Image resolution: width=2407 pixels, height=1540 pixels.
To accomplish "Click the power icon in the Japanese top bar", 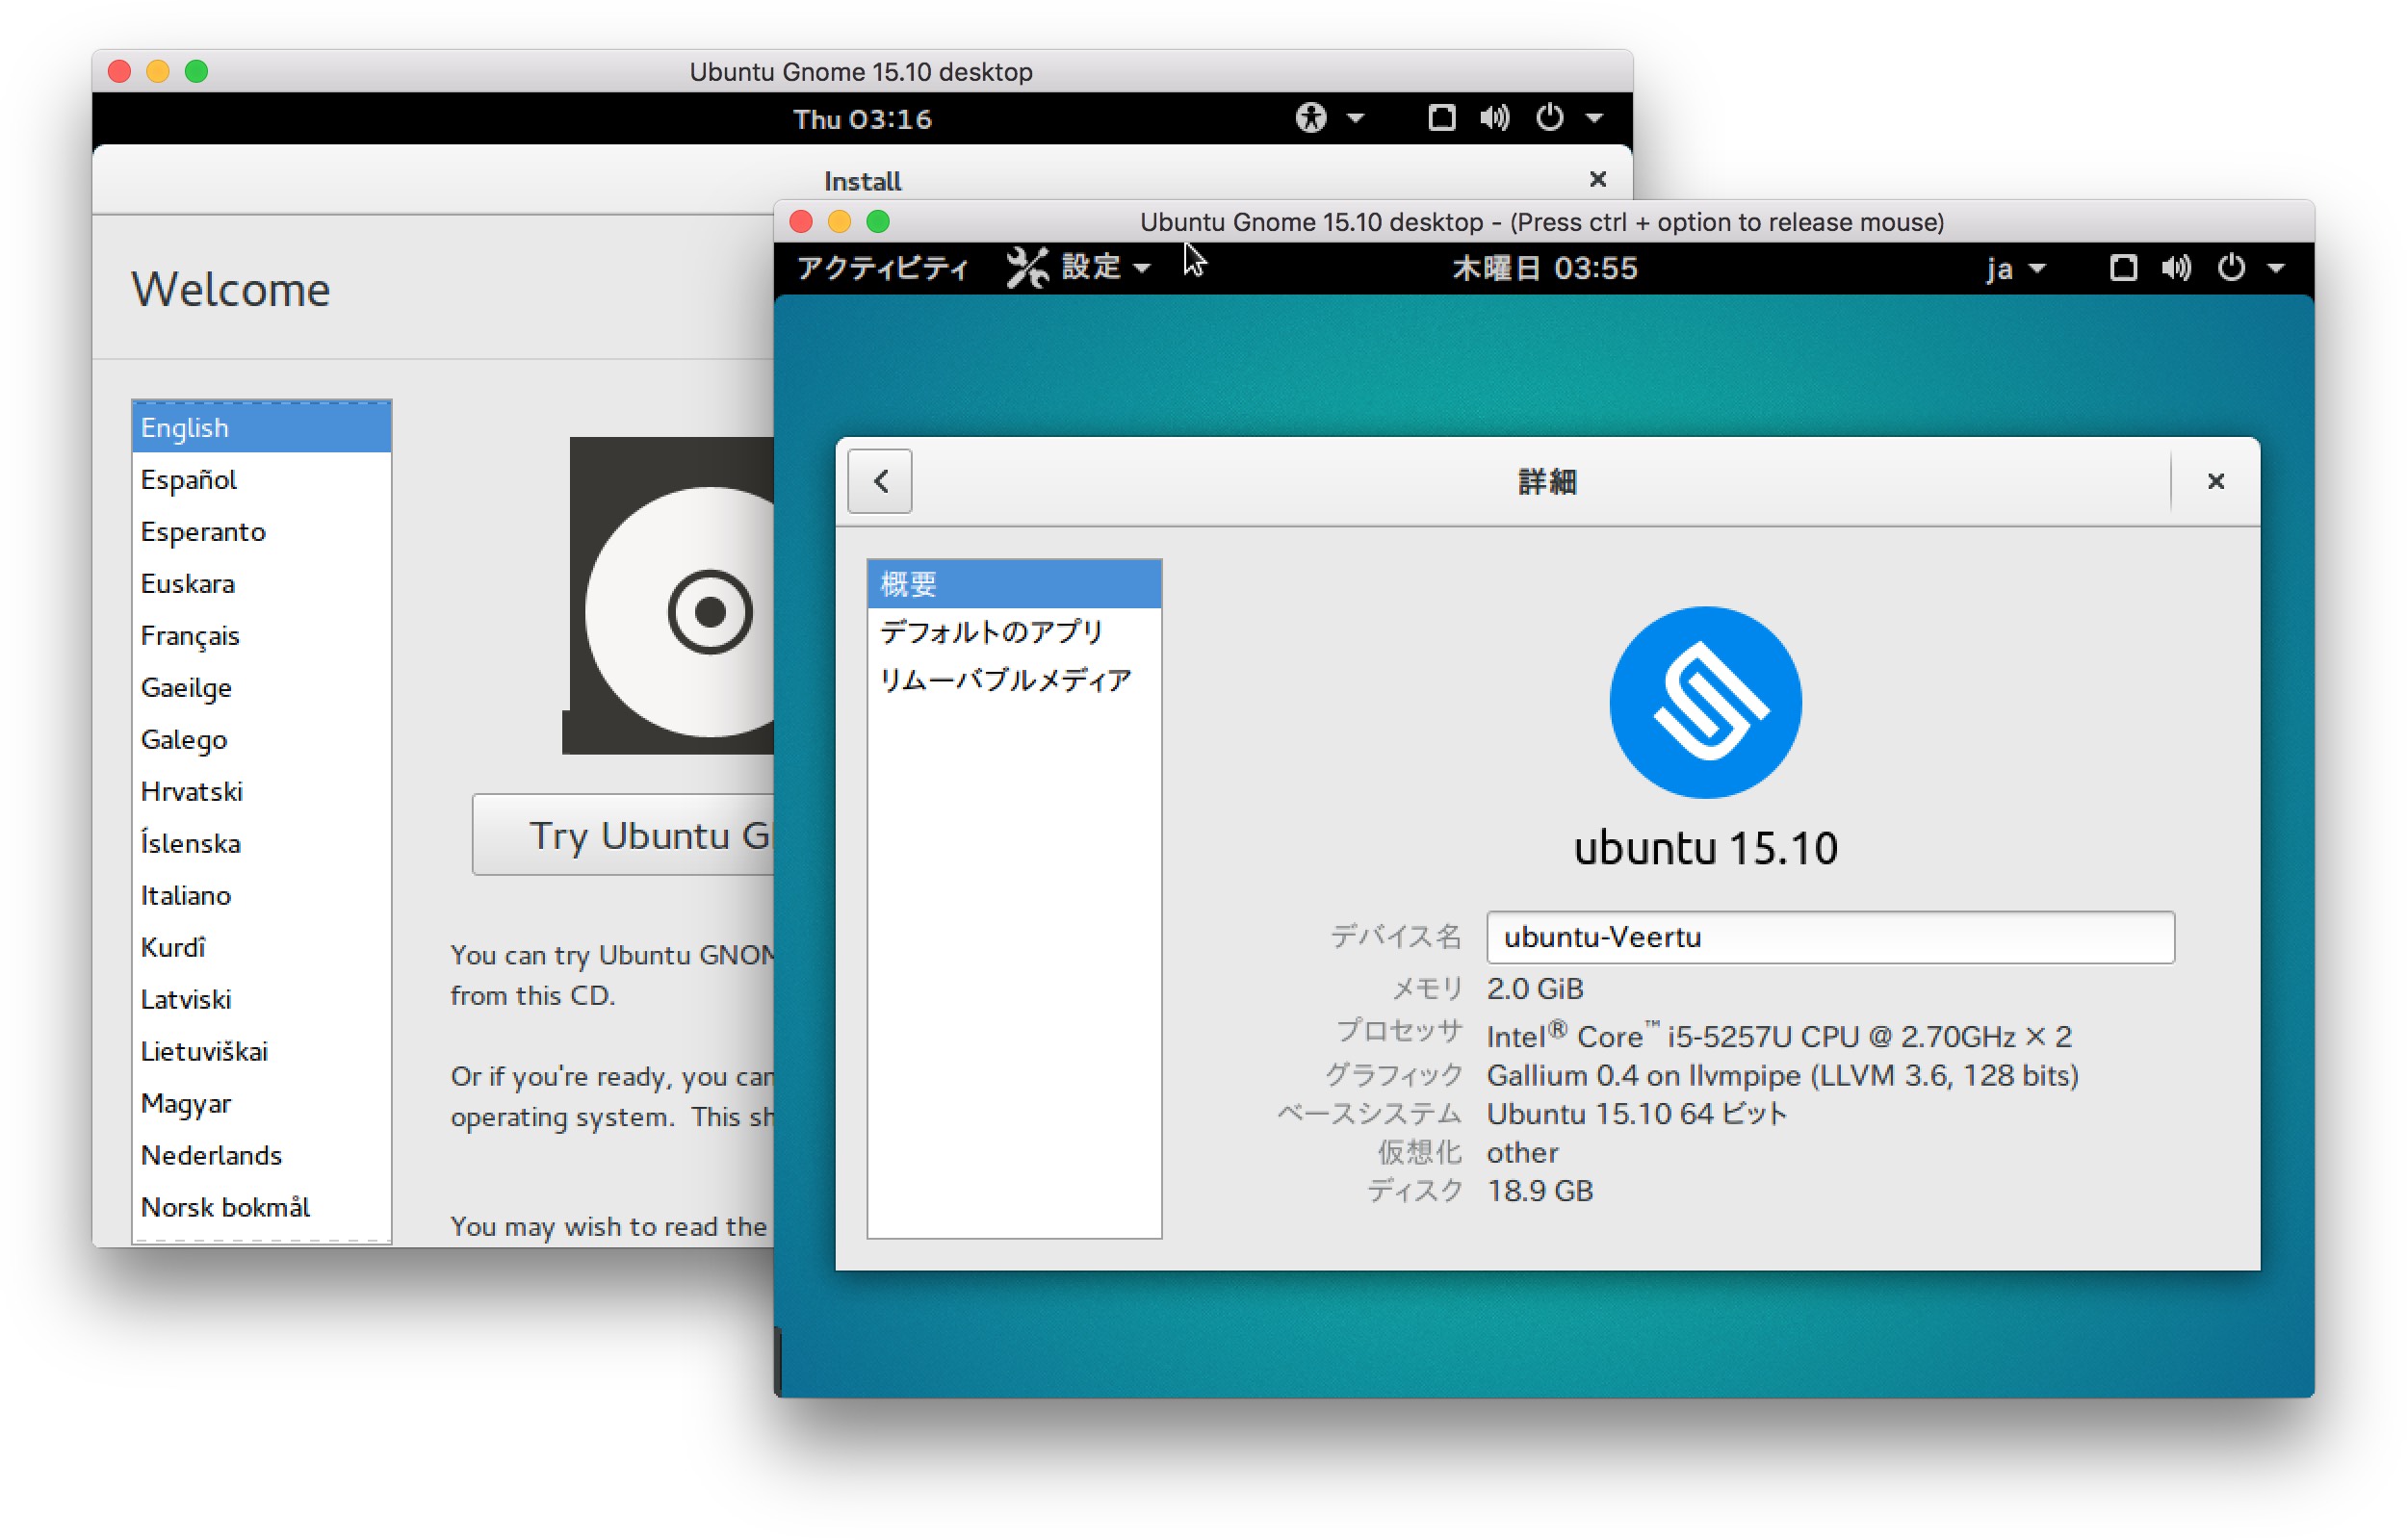I will [2230, 268].
